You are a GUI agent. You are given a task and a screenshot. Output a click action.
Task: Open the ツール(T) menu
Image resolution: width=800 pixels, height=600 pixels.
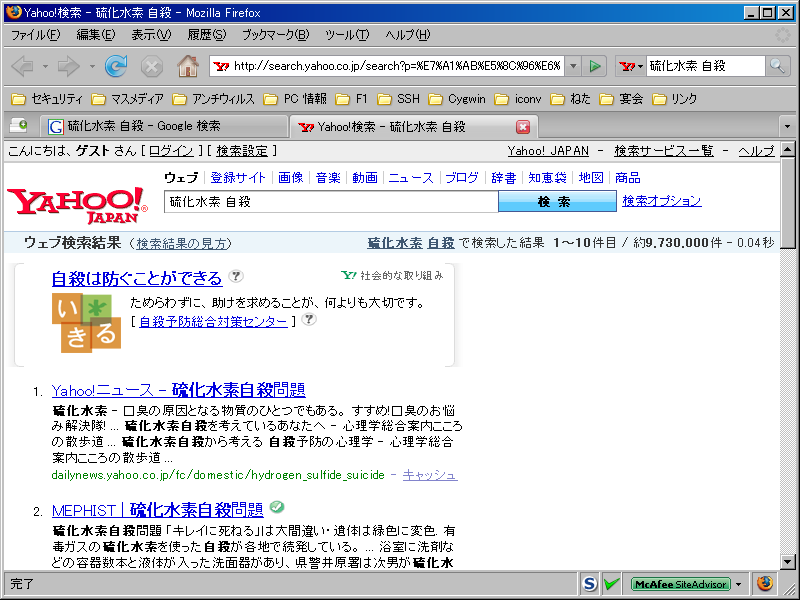point(347,35)
